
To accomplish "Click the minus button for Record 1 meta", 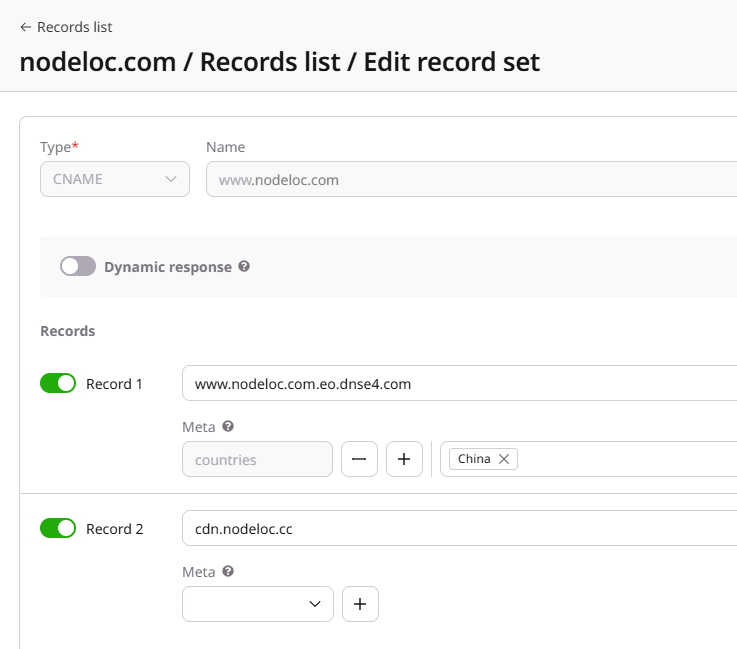I will [359, 459].
